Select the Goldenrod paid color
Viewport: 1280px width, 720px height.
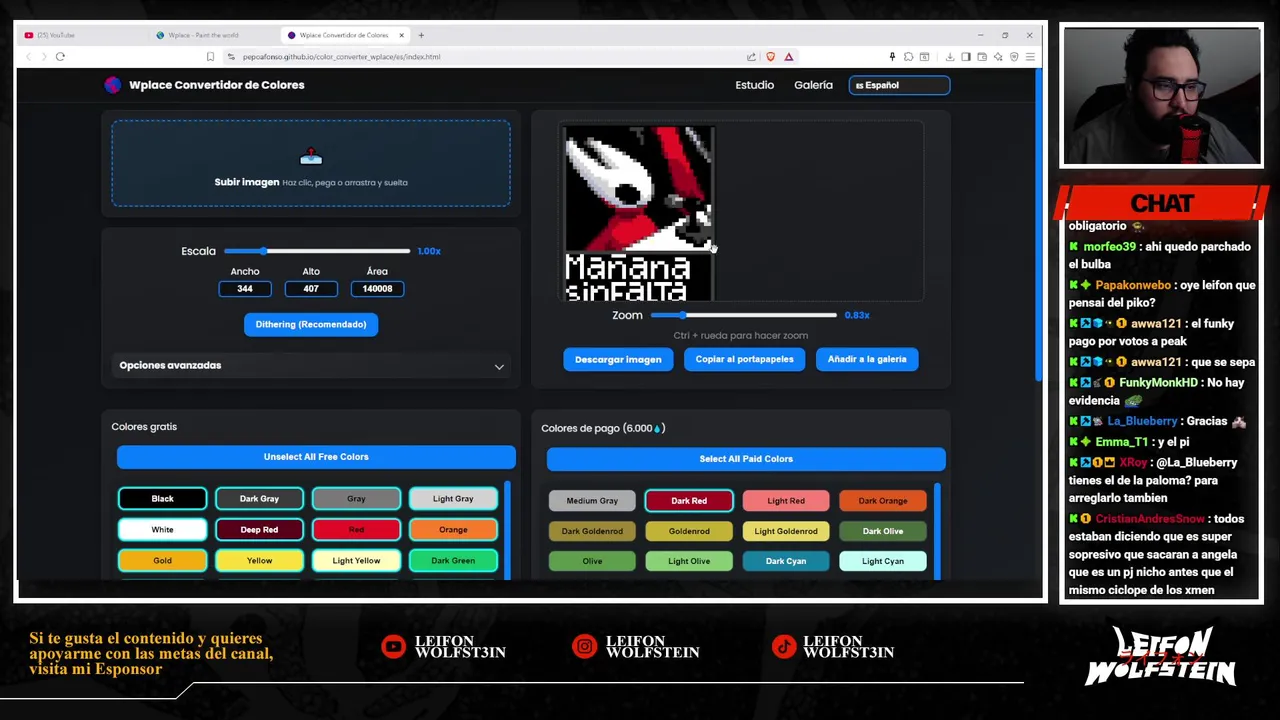[689, 531]
